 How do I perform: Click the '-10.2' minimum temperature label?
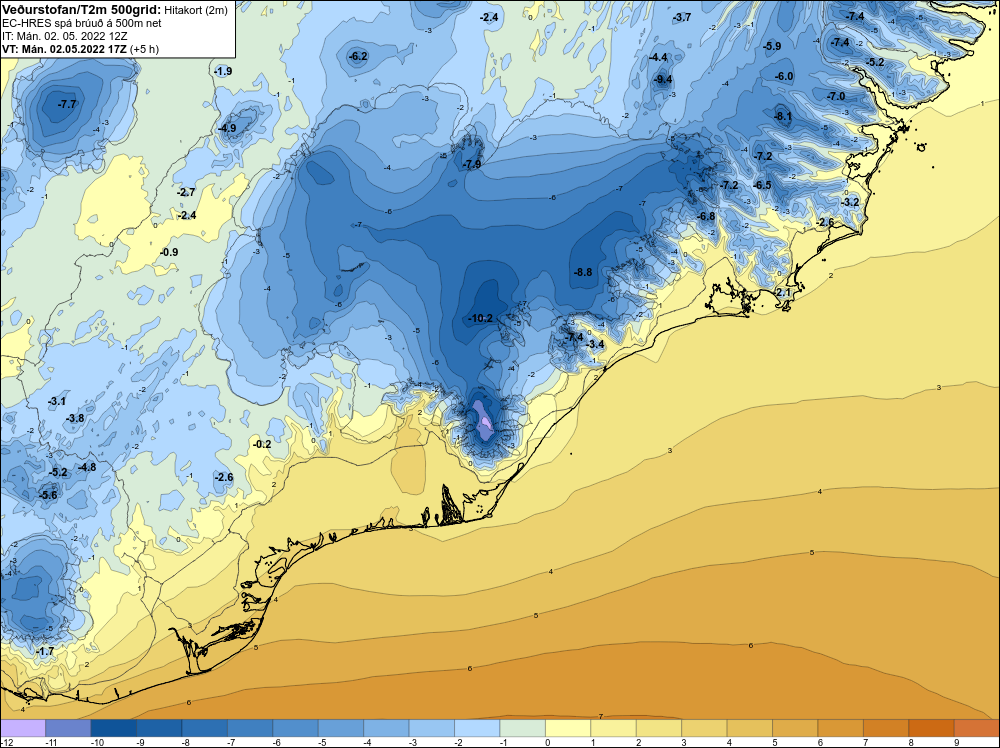pyautogui.click(x=480, y=318)
